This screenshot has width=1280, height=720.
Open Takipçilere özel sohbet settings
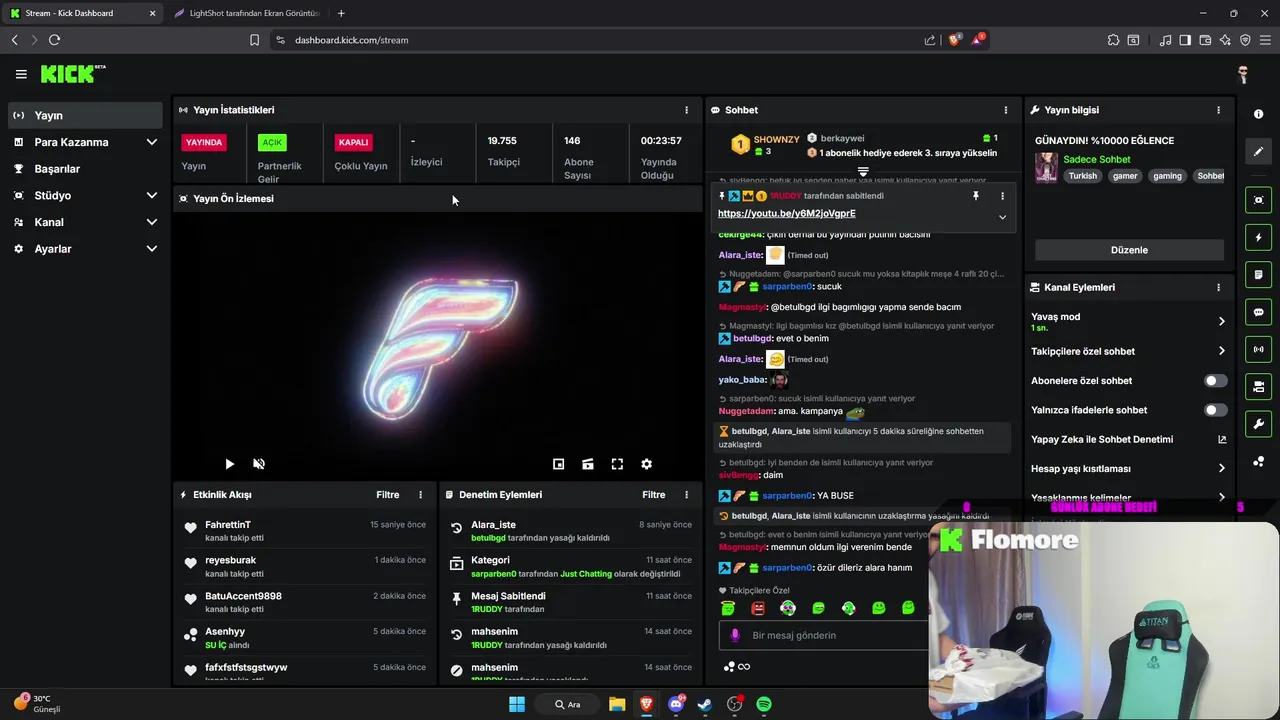click(1128, 351)
